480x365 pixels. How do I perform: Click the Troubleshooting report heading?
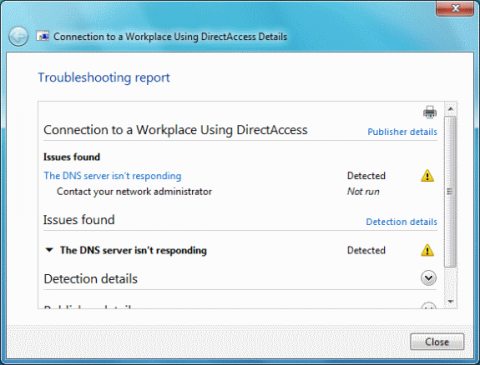104,78
